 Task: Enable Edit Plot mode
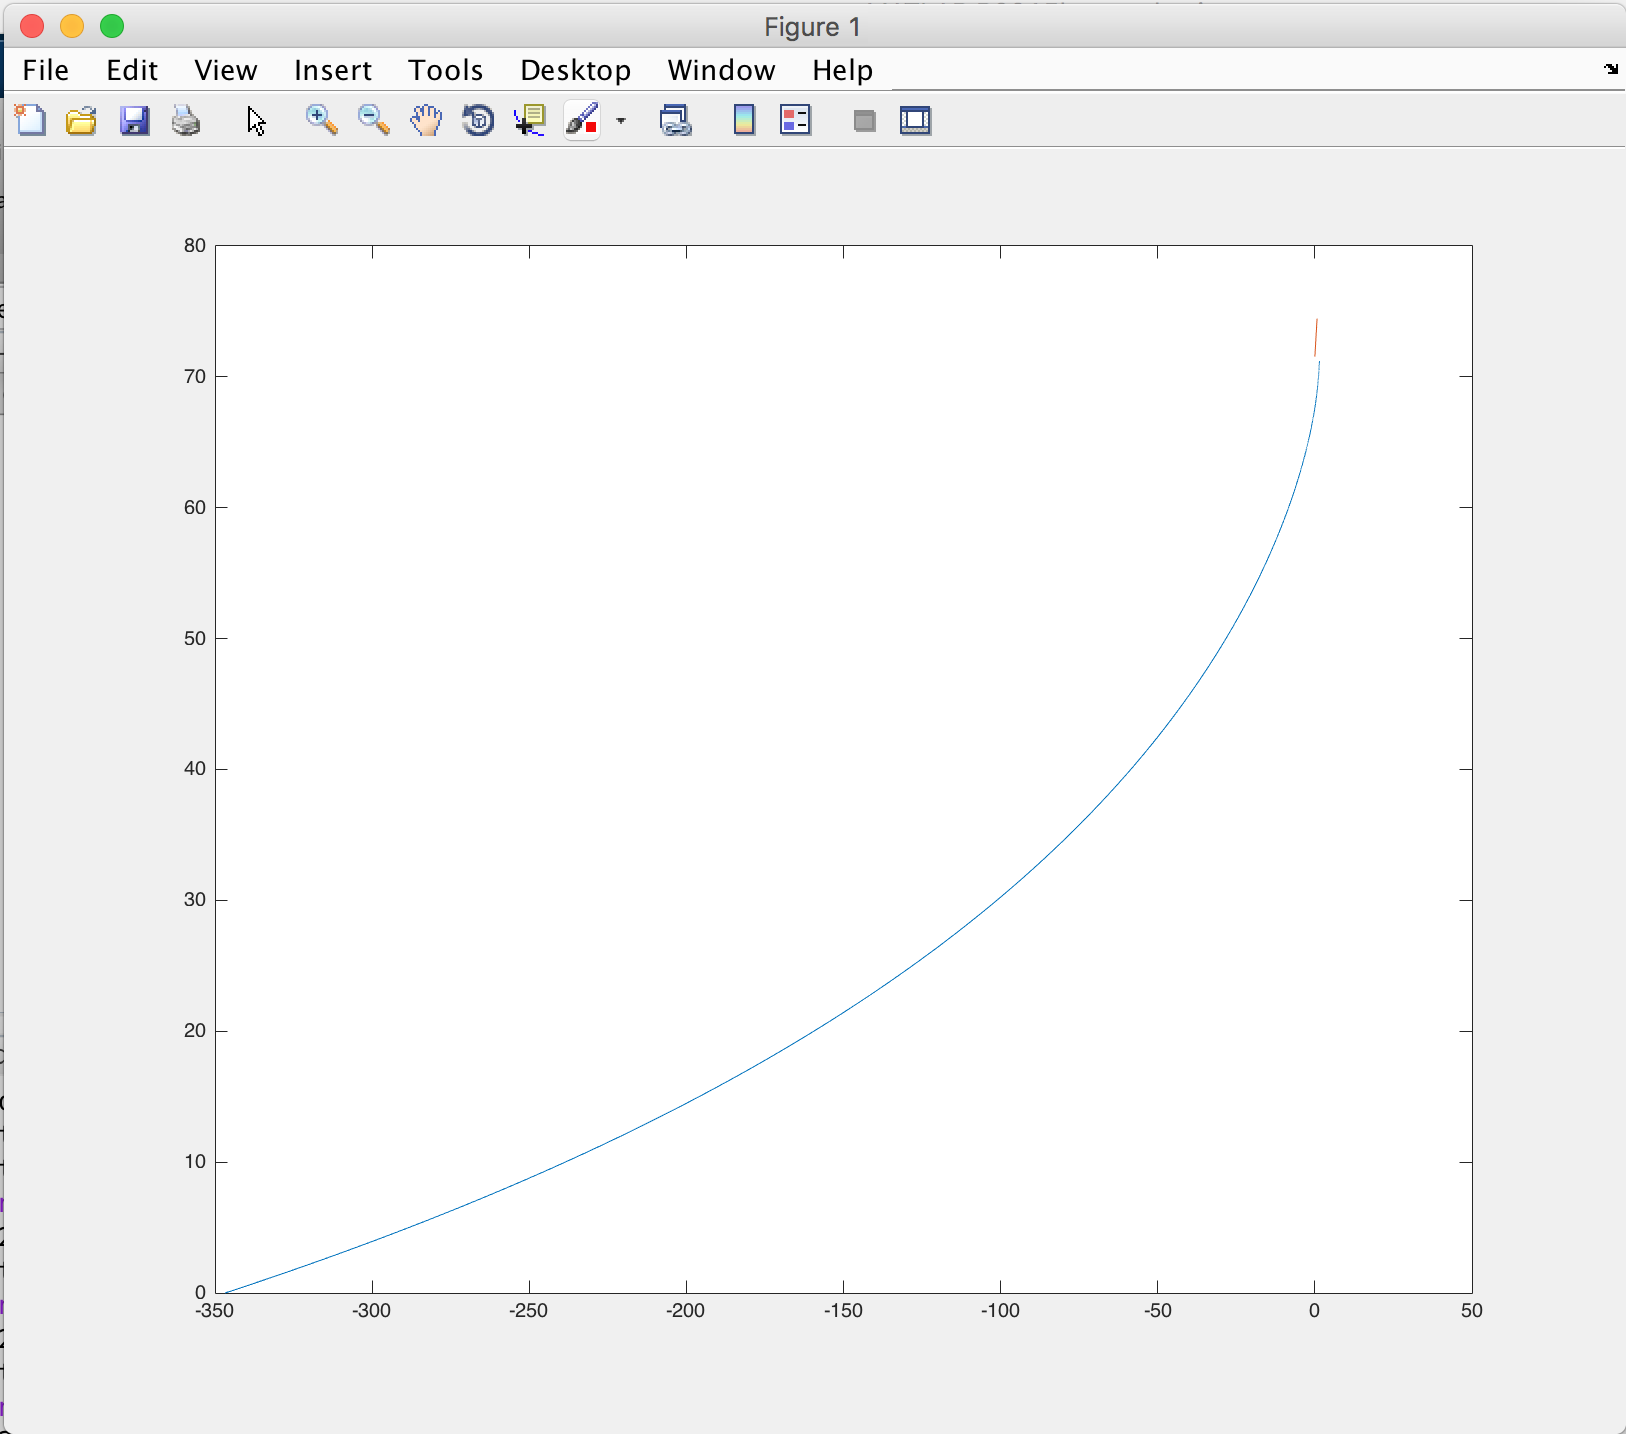[x=256, y=120]
